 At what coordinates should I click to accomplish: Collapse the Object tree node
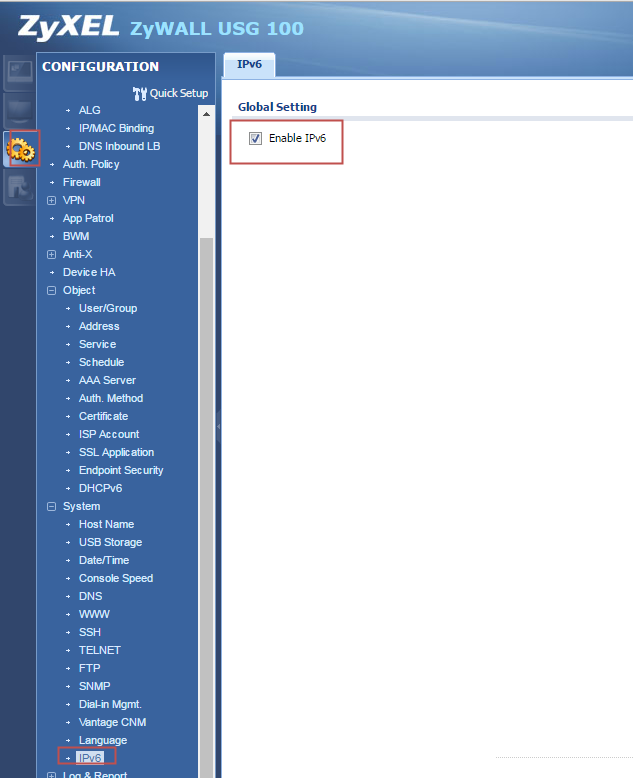point(52,290)
